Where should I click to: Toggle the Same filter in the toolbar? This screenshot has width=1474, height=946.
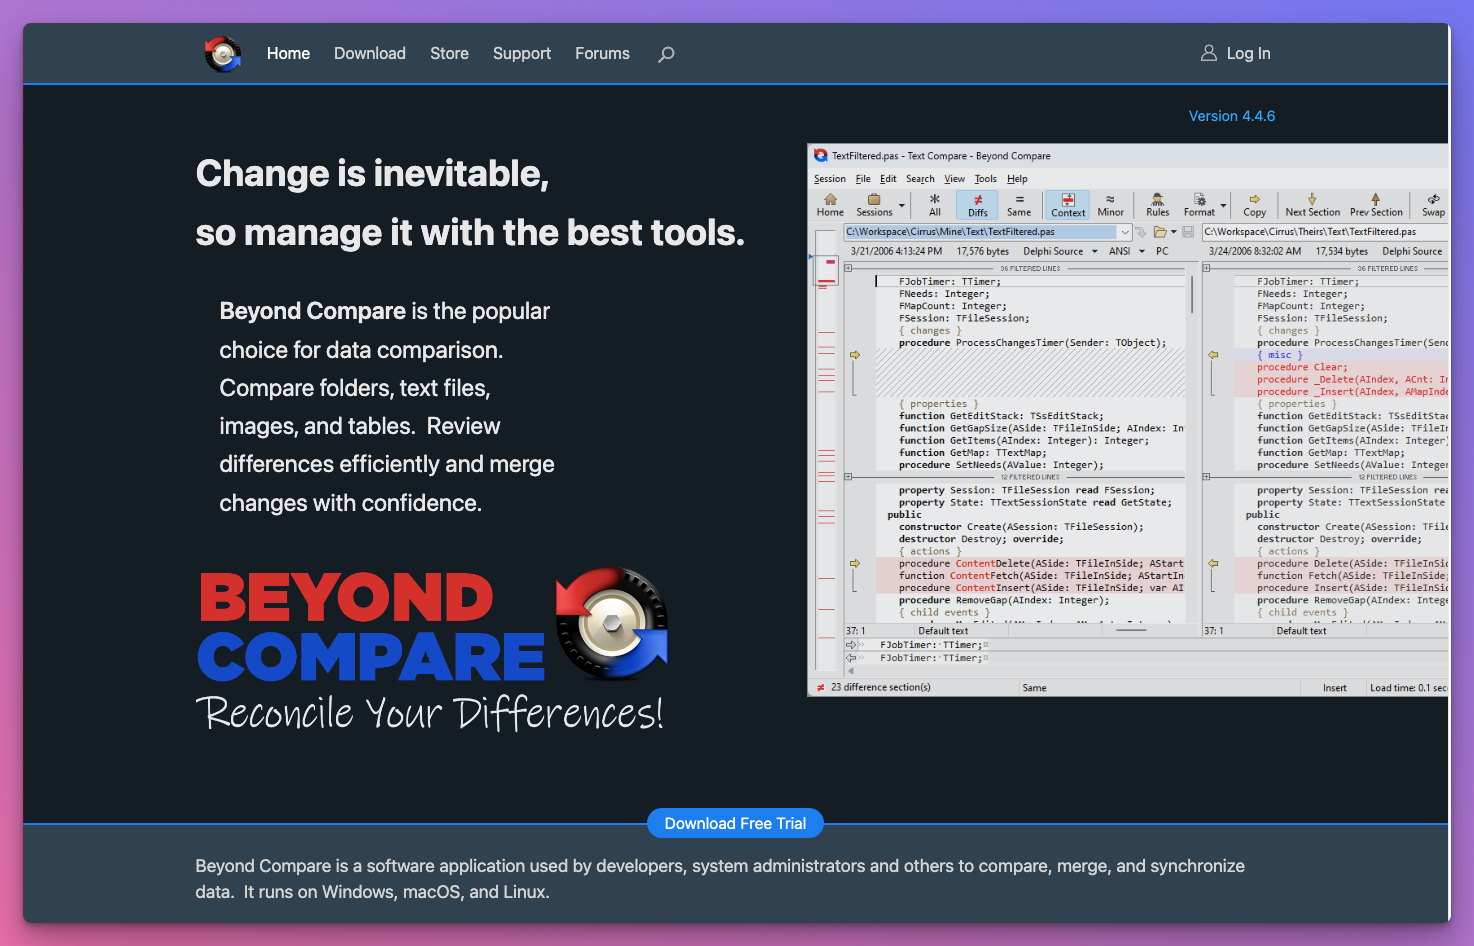click(1019, 205)
